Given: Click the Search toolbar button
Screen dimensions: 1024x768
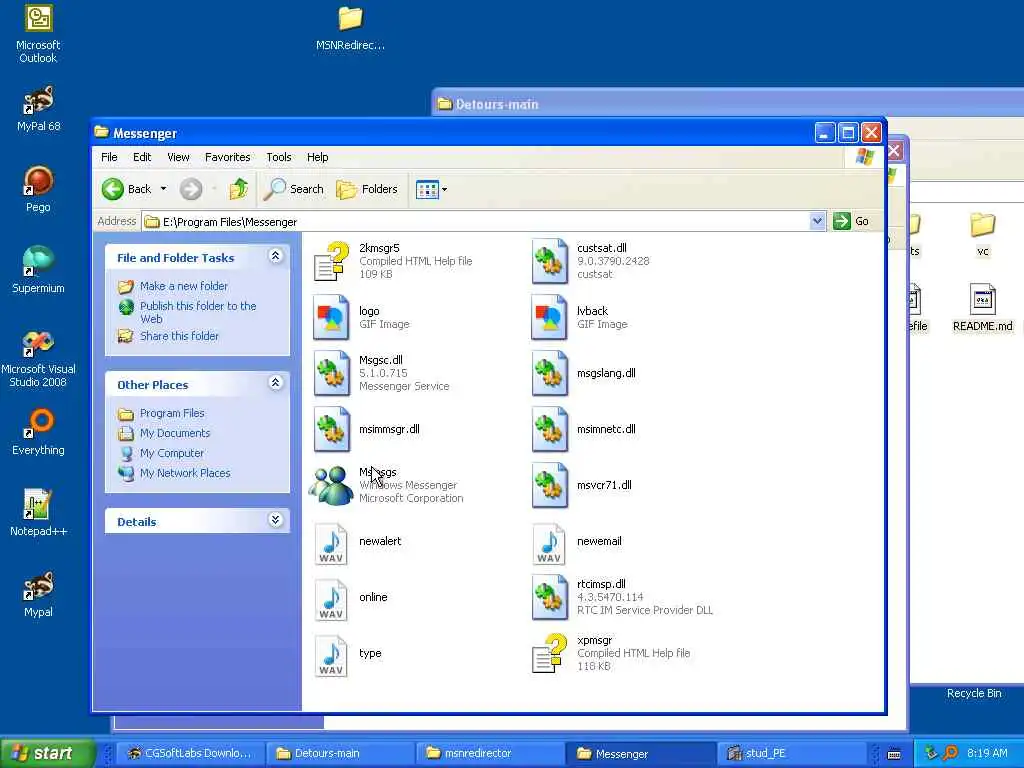Looking at the screenshot, I should (x=294, y=189).
